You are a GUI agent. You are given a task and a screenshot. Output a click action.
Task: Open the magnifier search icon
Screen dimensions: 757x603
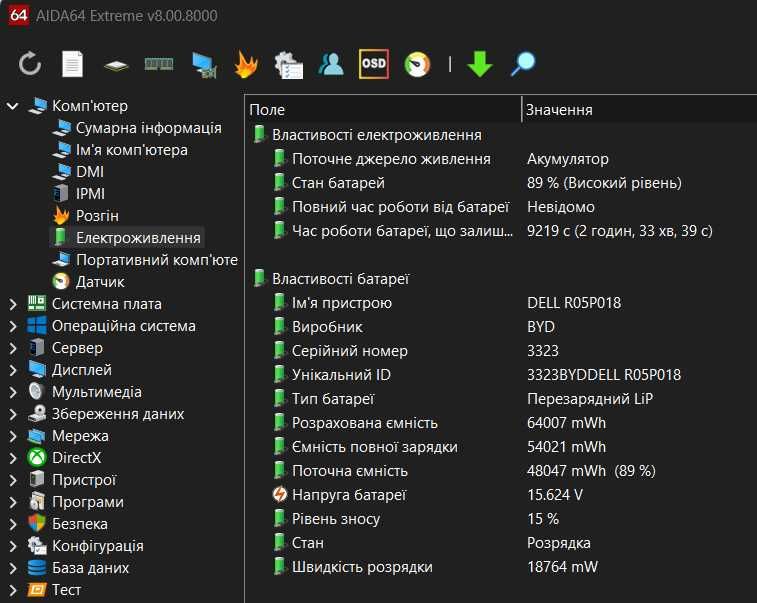tap(523, 64)
